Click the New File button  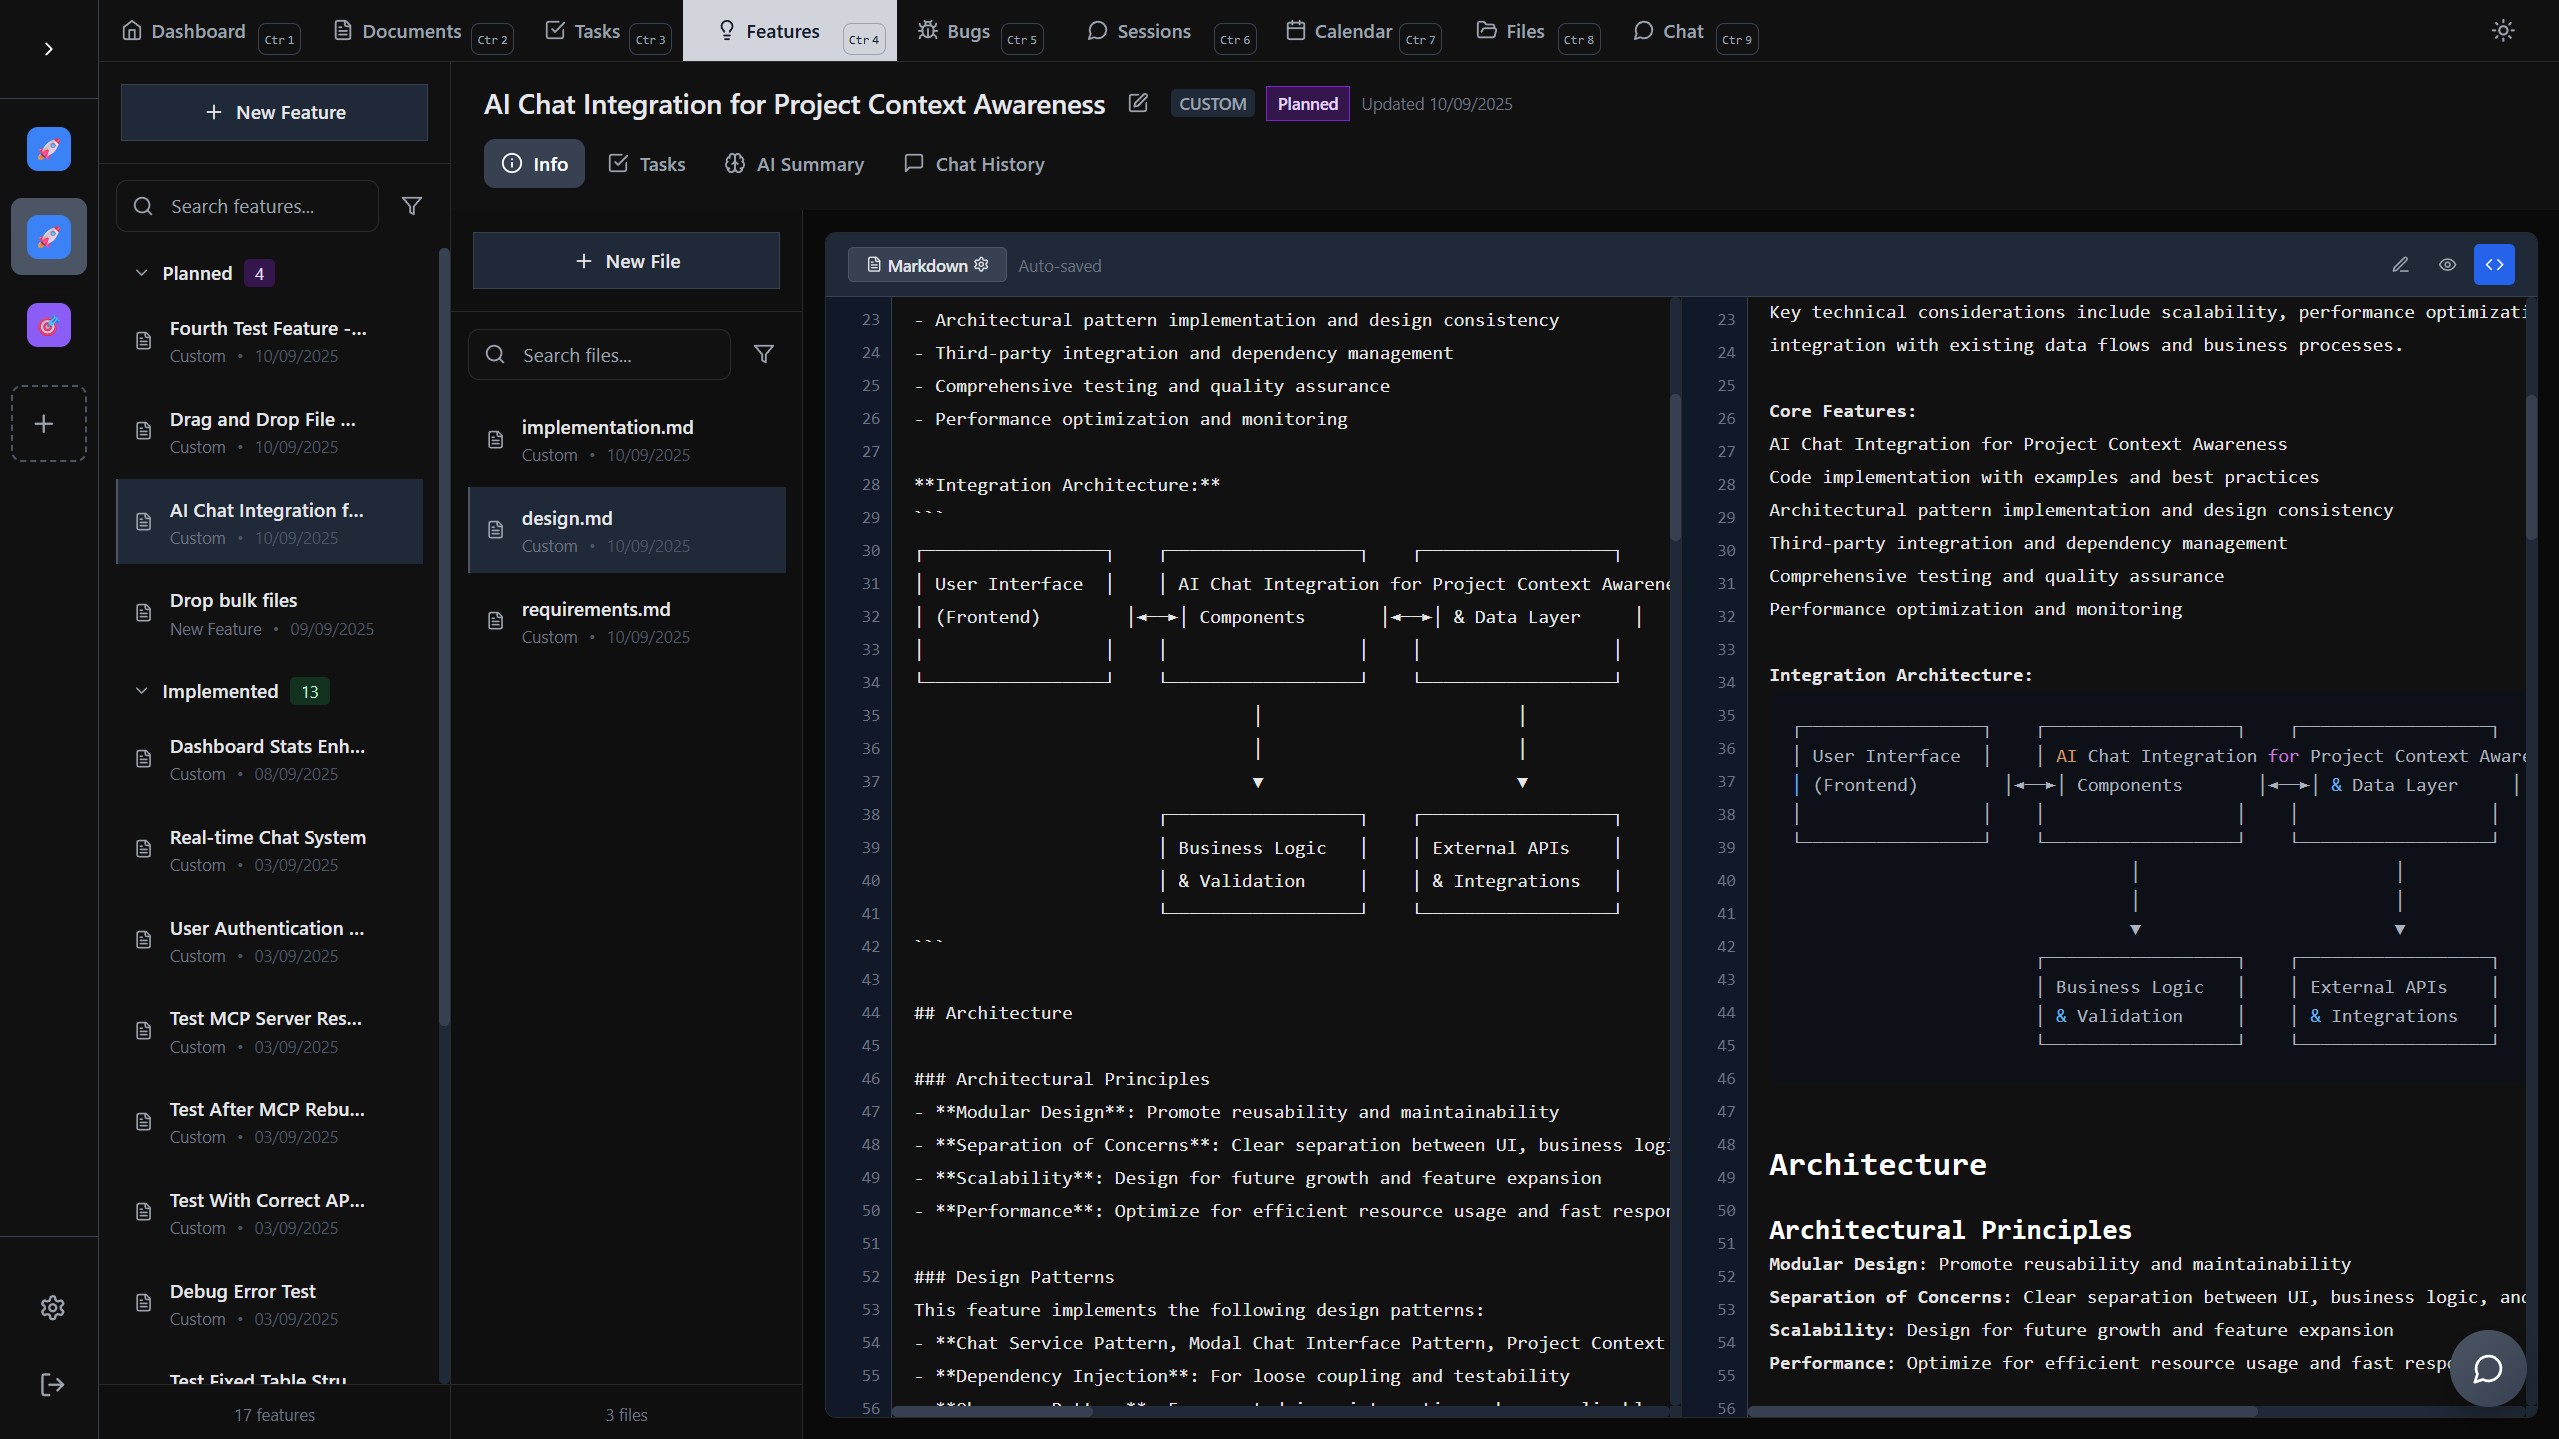(626, 261)
